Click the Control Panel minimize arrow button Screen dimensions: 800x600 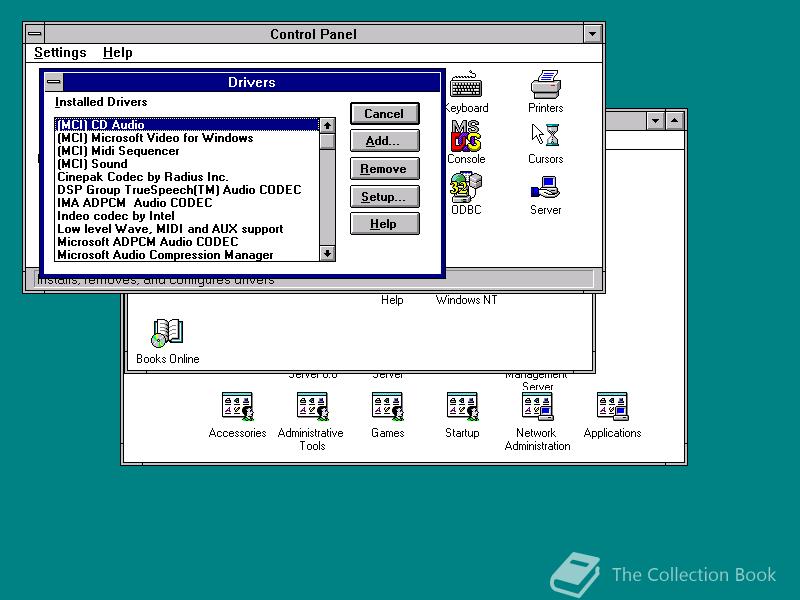click(592, 34)
